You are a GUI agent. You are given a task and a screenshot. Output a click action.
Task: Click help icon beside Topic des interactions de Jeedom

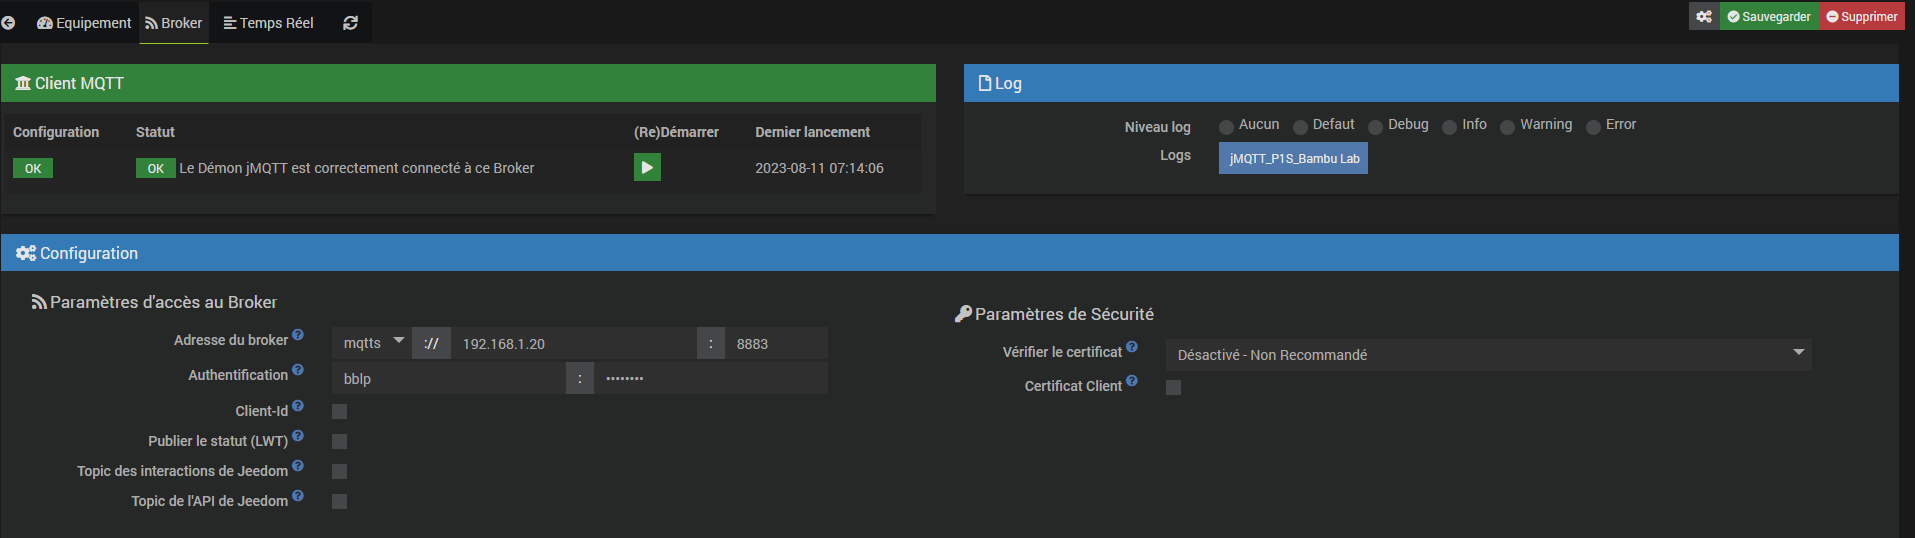point(298,466)
